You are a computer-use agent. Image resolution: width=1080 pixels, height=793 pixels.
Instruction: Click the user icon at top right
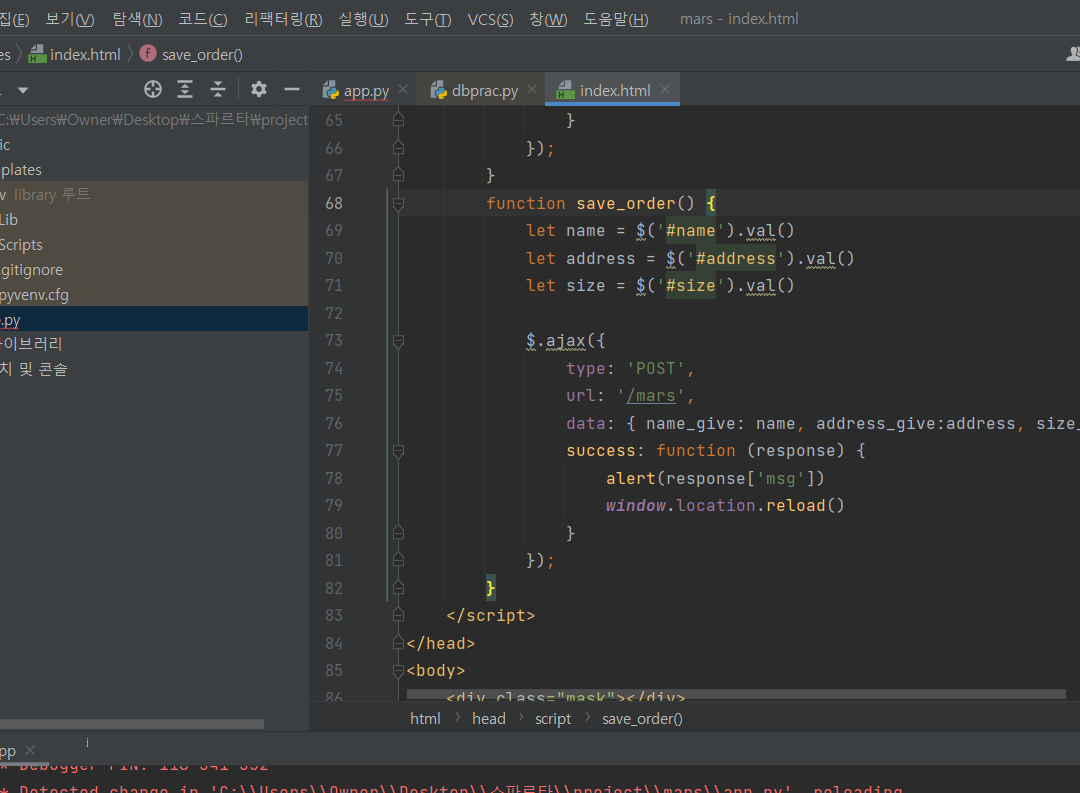coord(1073,54)
